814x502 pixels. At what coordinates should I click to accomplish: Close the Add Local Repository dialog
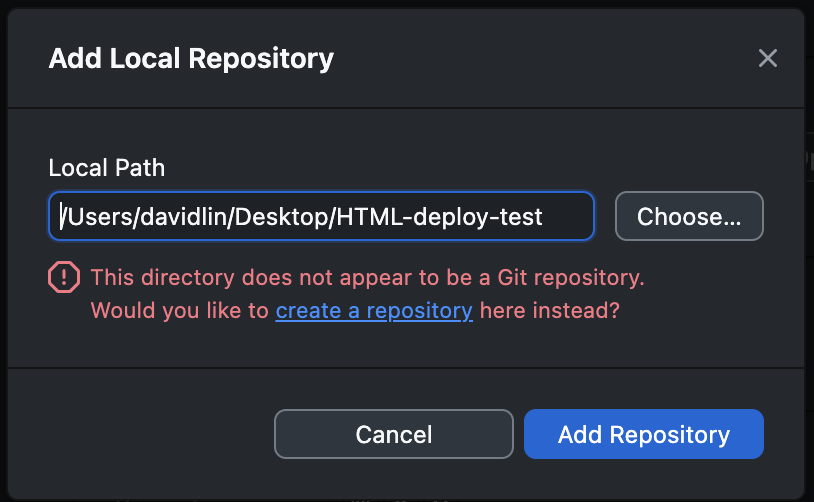[768, 58]
